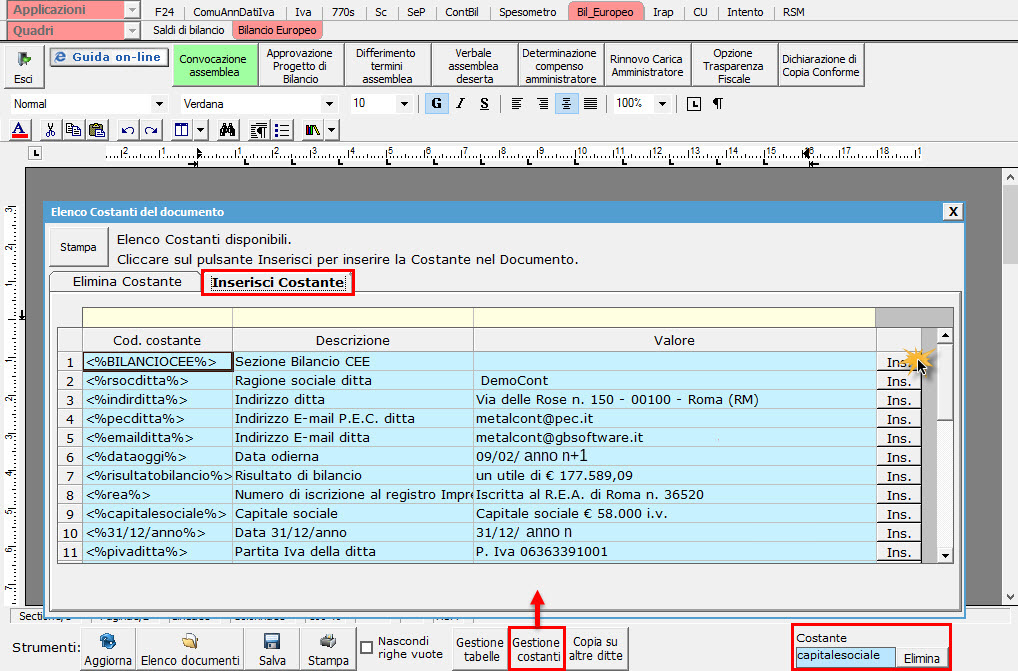1018x671 pixels.
Task: Toggle the Nascondi righe vuote checkbox
Action: [x=367, y=647]
